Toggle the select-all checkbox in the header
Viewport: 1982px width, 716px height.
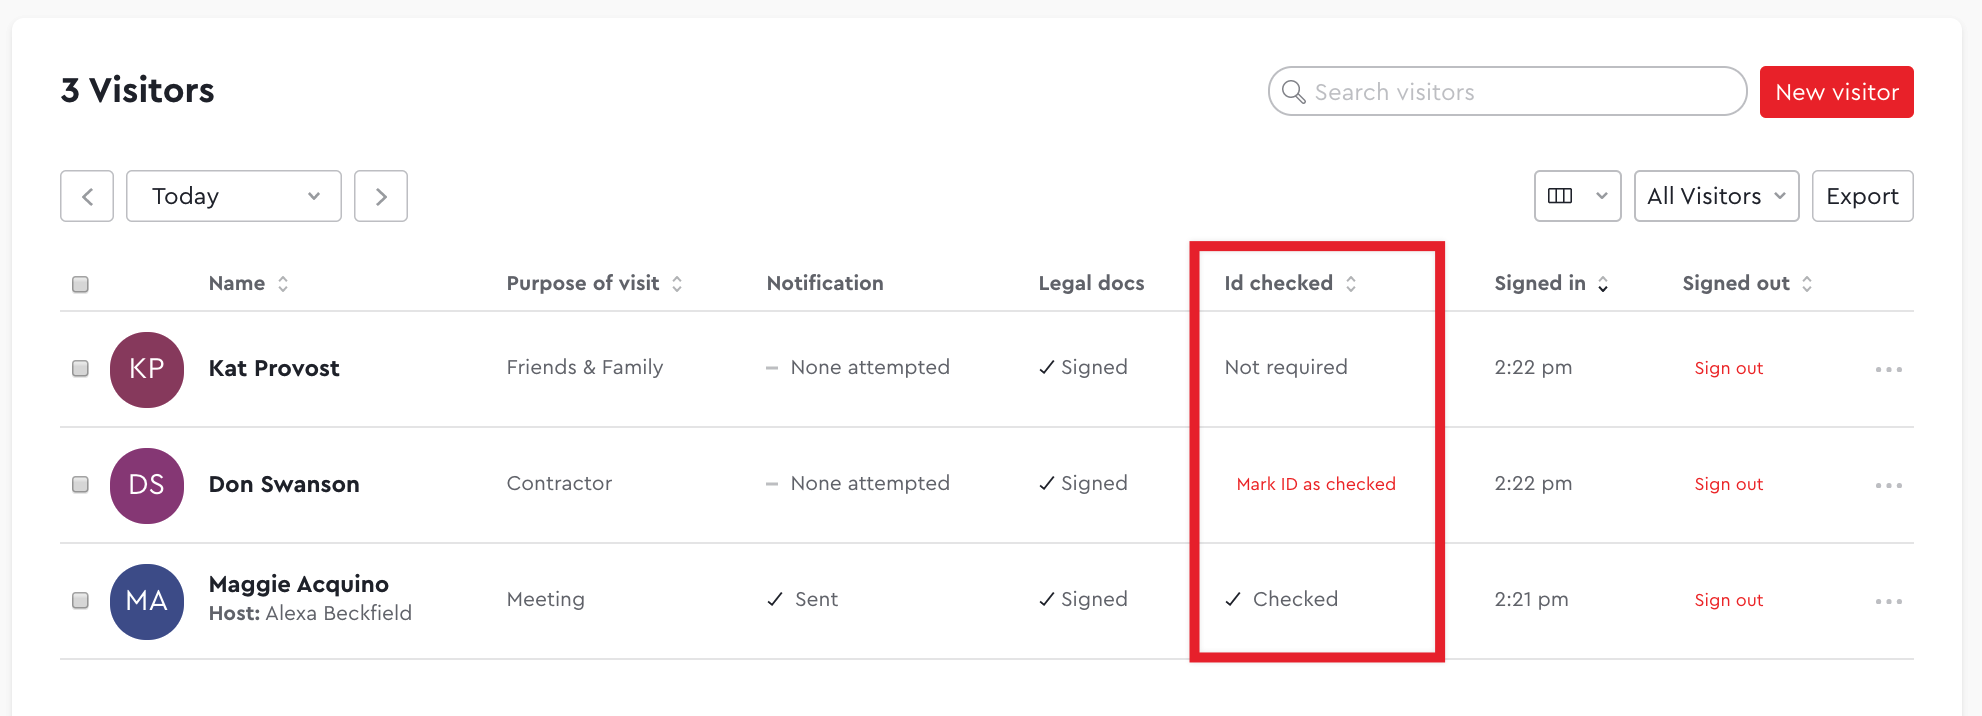[81, 284]
